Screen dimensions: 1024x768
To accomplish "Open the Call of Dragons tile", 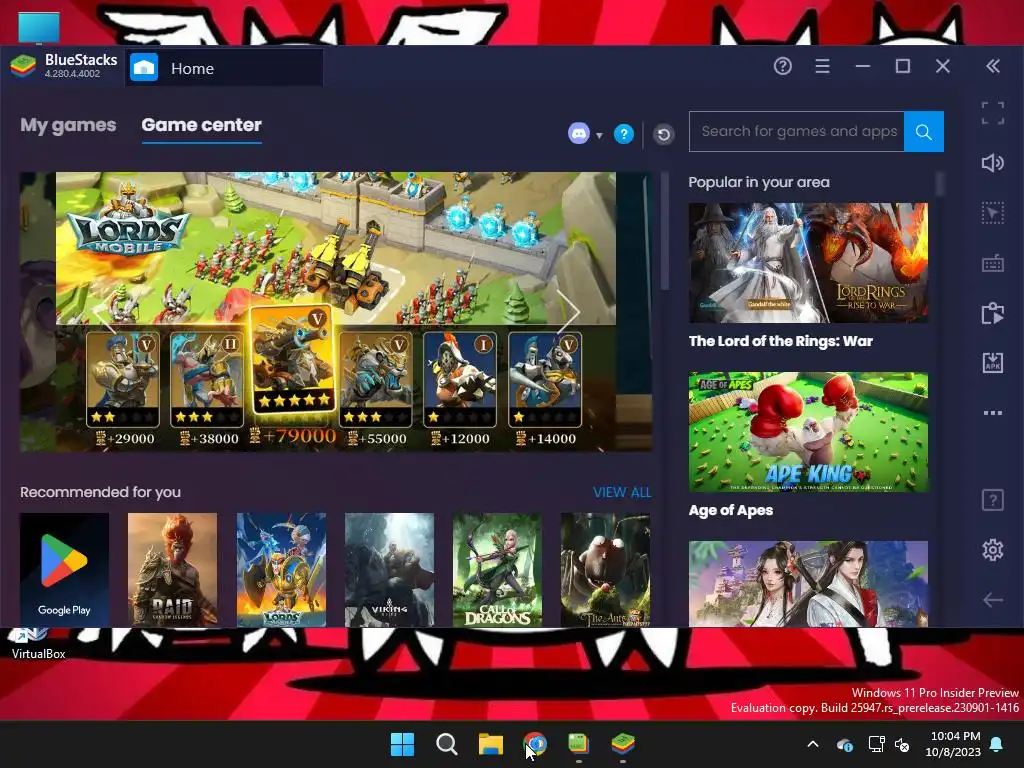I will pos(497,569).
